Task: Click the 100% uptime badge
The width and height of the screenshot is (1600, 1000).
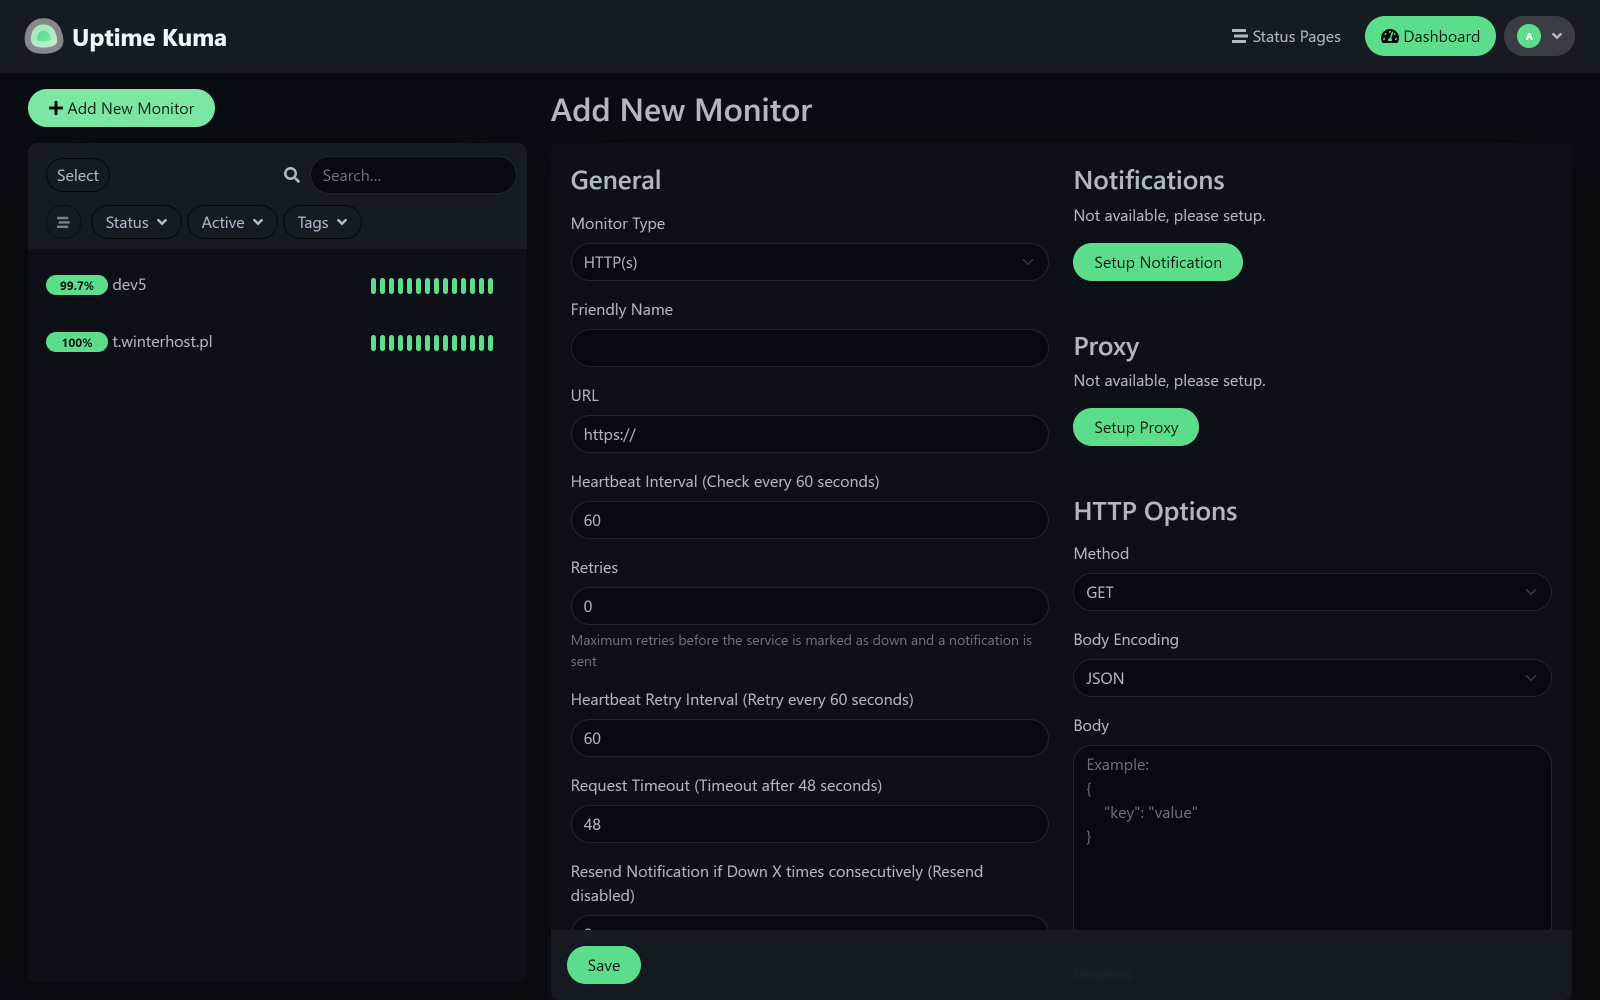Action: tap(77, 342)
